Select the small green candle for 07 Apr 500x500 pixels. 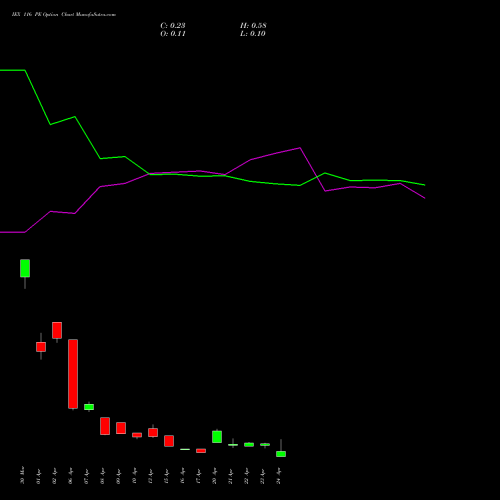point(89,407)
